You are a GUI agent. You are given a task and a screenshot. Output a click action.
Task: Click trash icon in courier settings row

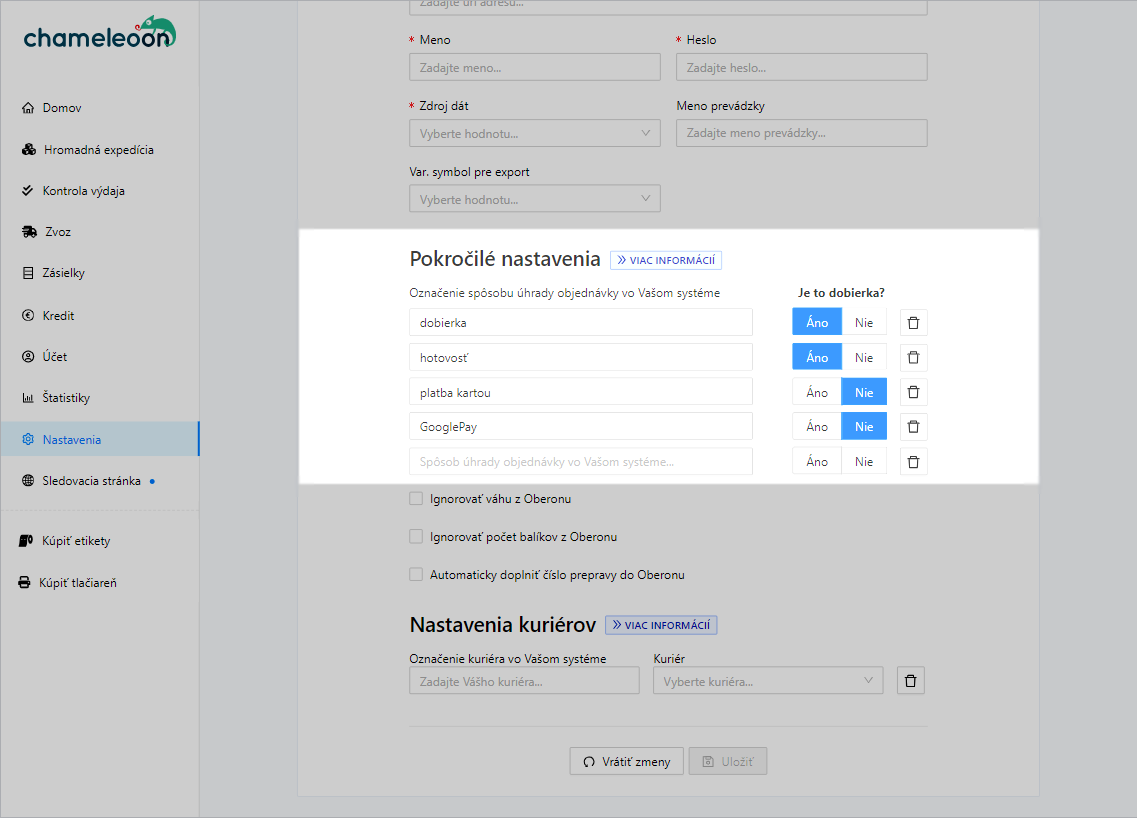click(910, 681)
